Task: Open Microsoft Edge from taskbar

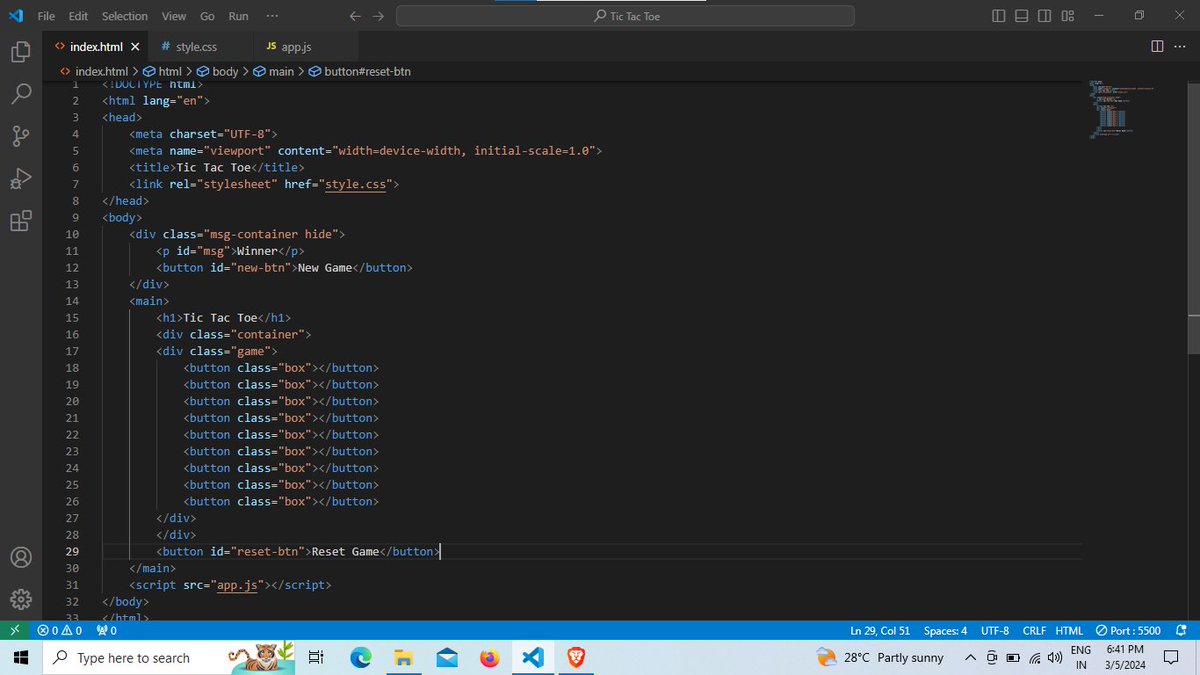Action: (x=361, y=657)
